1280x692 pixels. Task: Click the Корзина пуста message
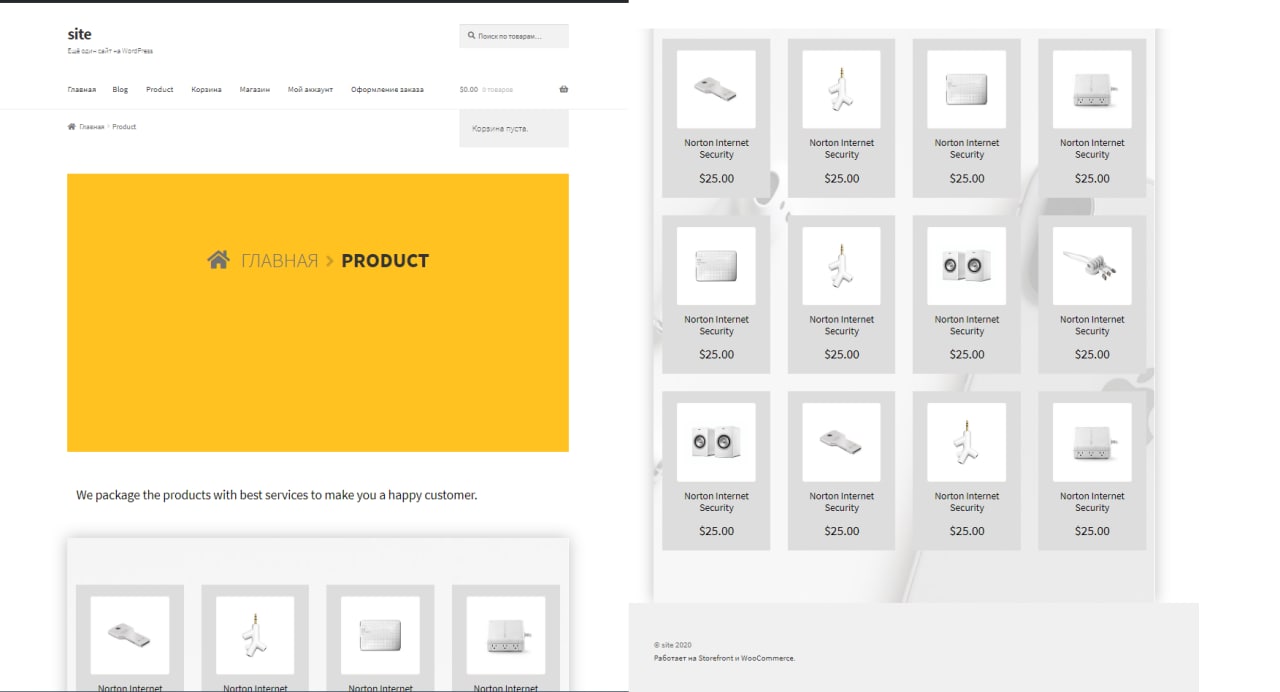(x=500, y=128)
